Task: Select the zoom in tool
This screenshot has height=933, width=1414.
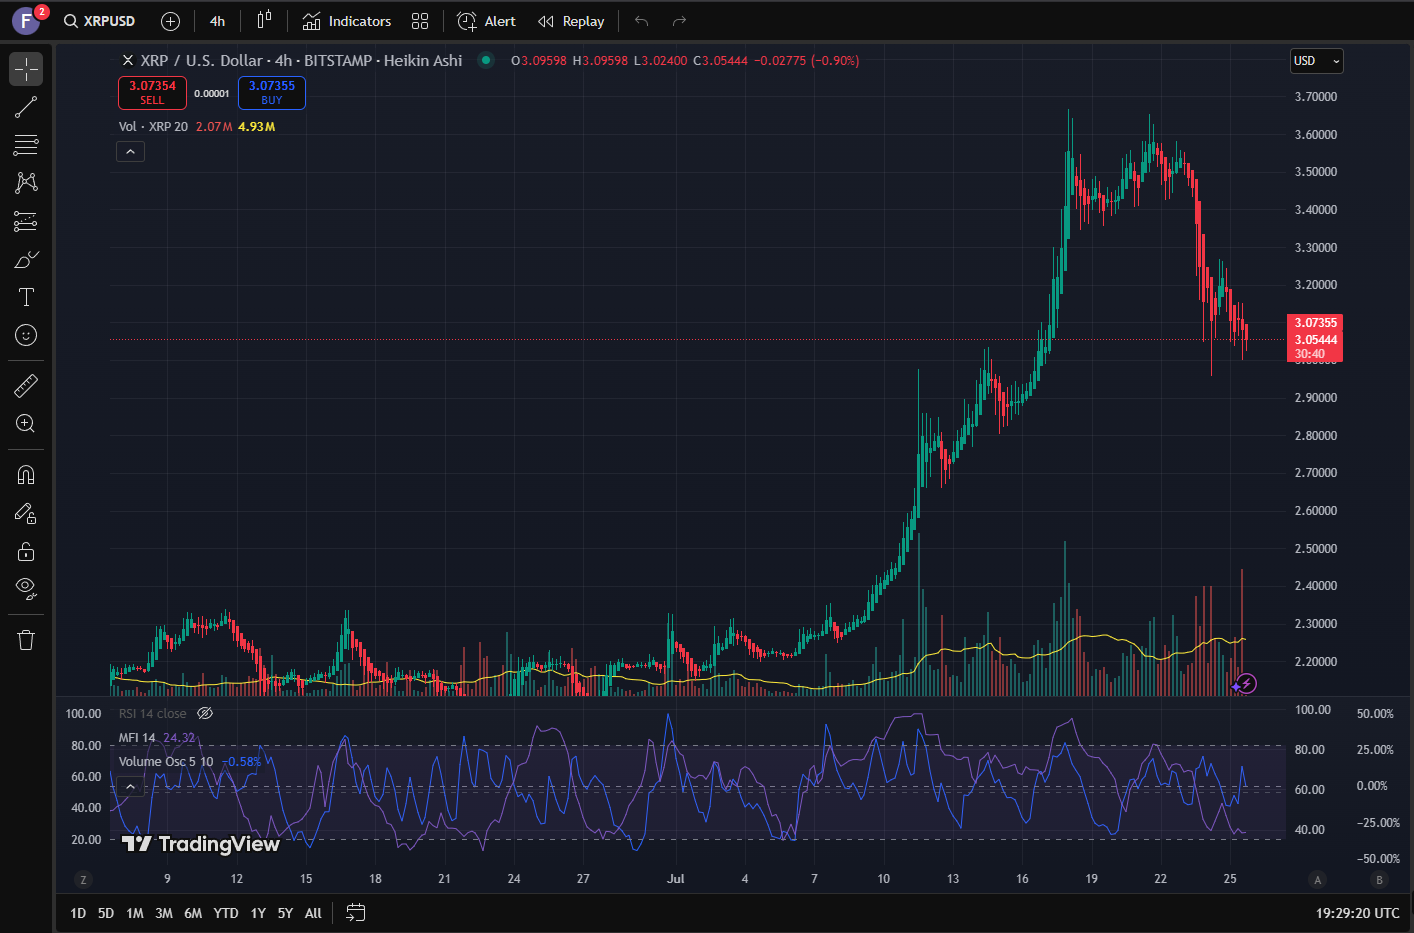Action: (x=26, y=424)
